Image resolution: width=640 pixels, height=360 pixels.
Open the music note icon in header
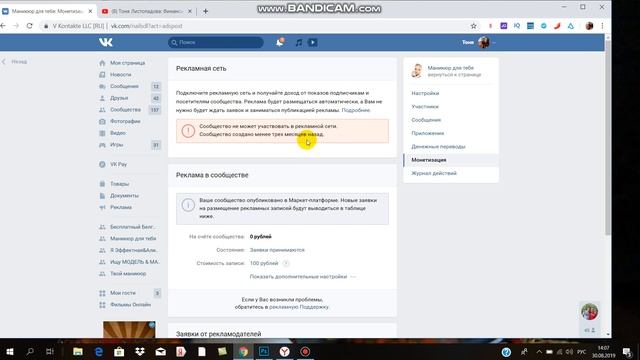(x=299, y=42)
